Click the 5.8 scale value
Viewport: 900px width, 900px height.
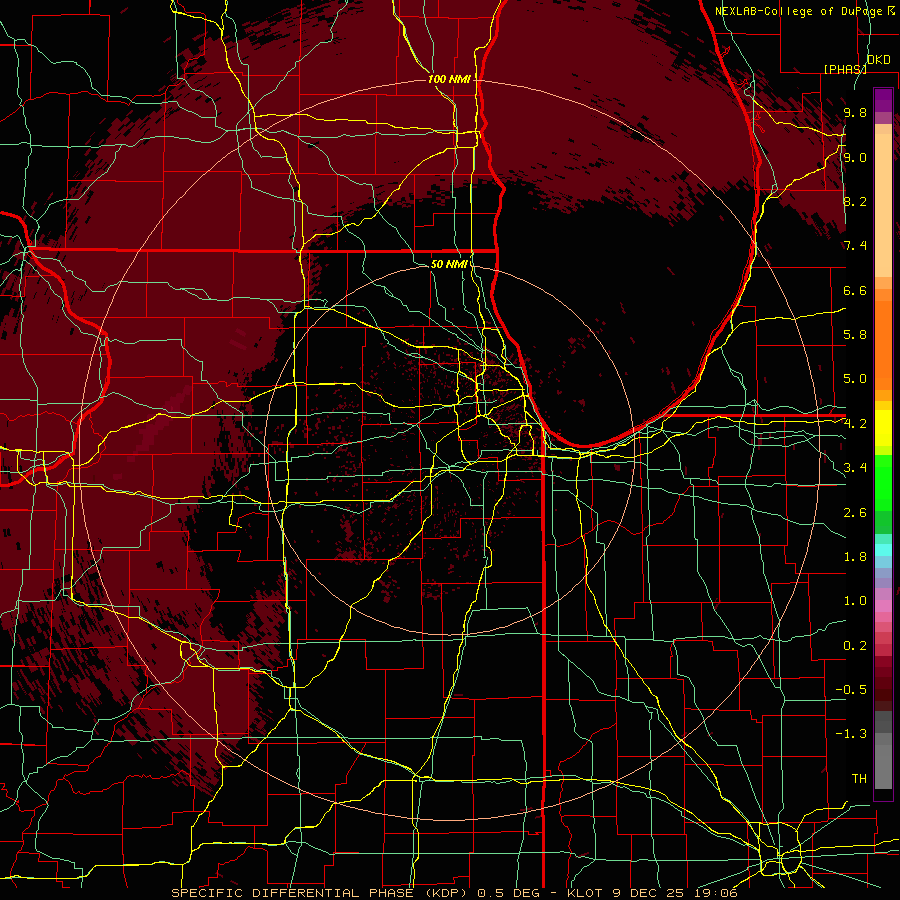[x=855, y=335]
